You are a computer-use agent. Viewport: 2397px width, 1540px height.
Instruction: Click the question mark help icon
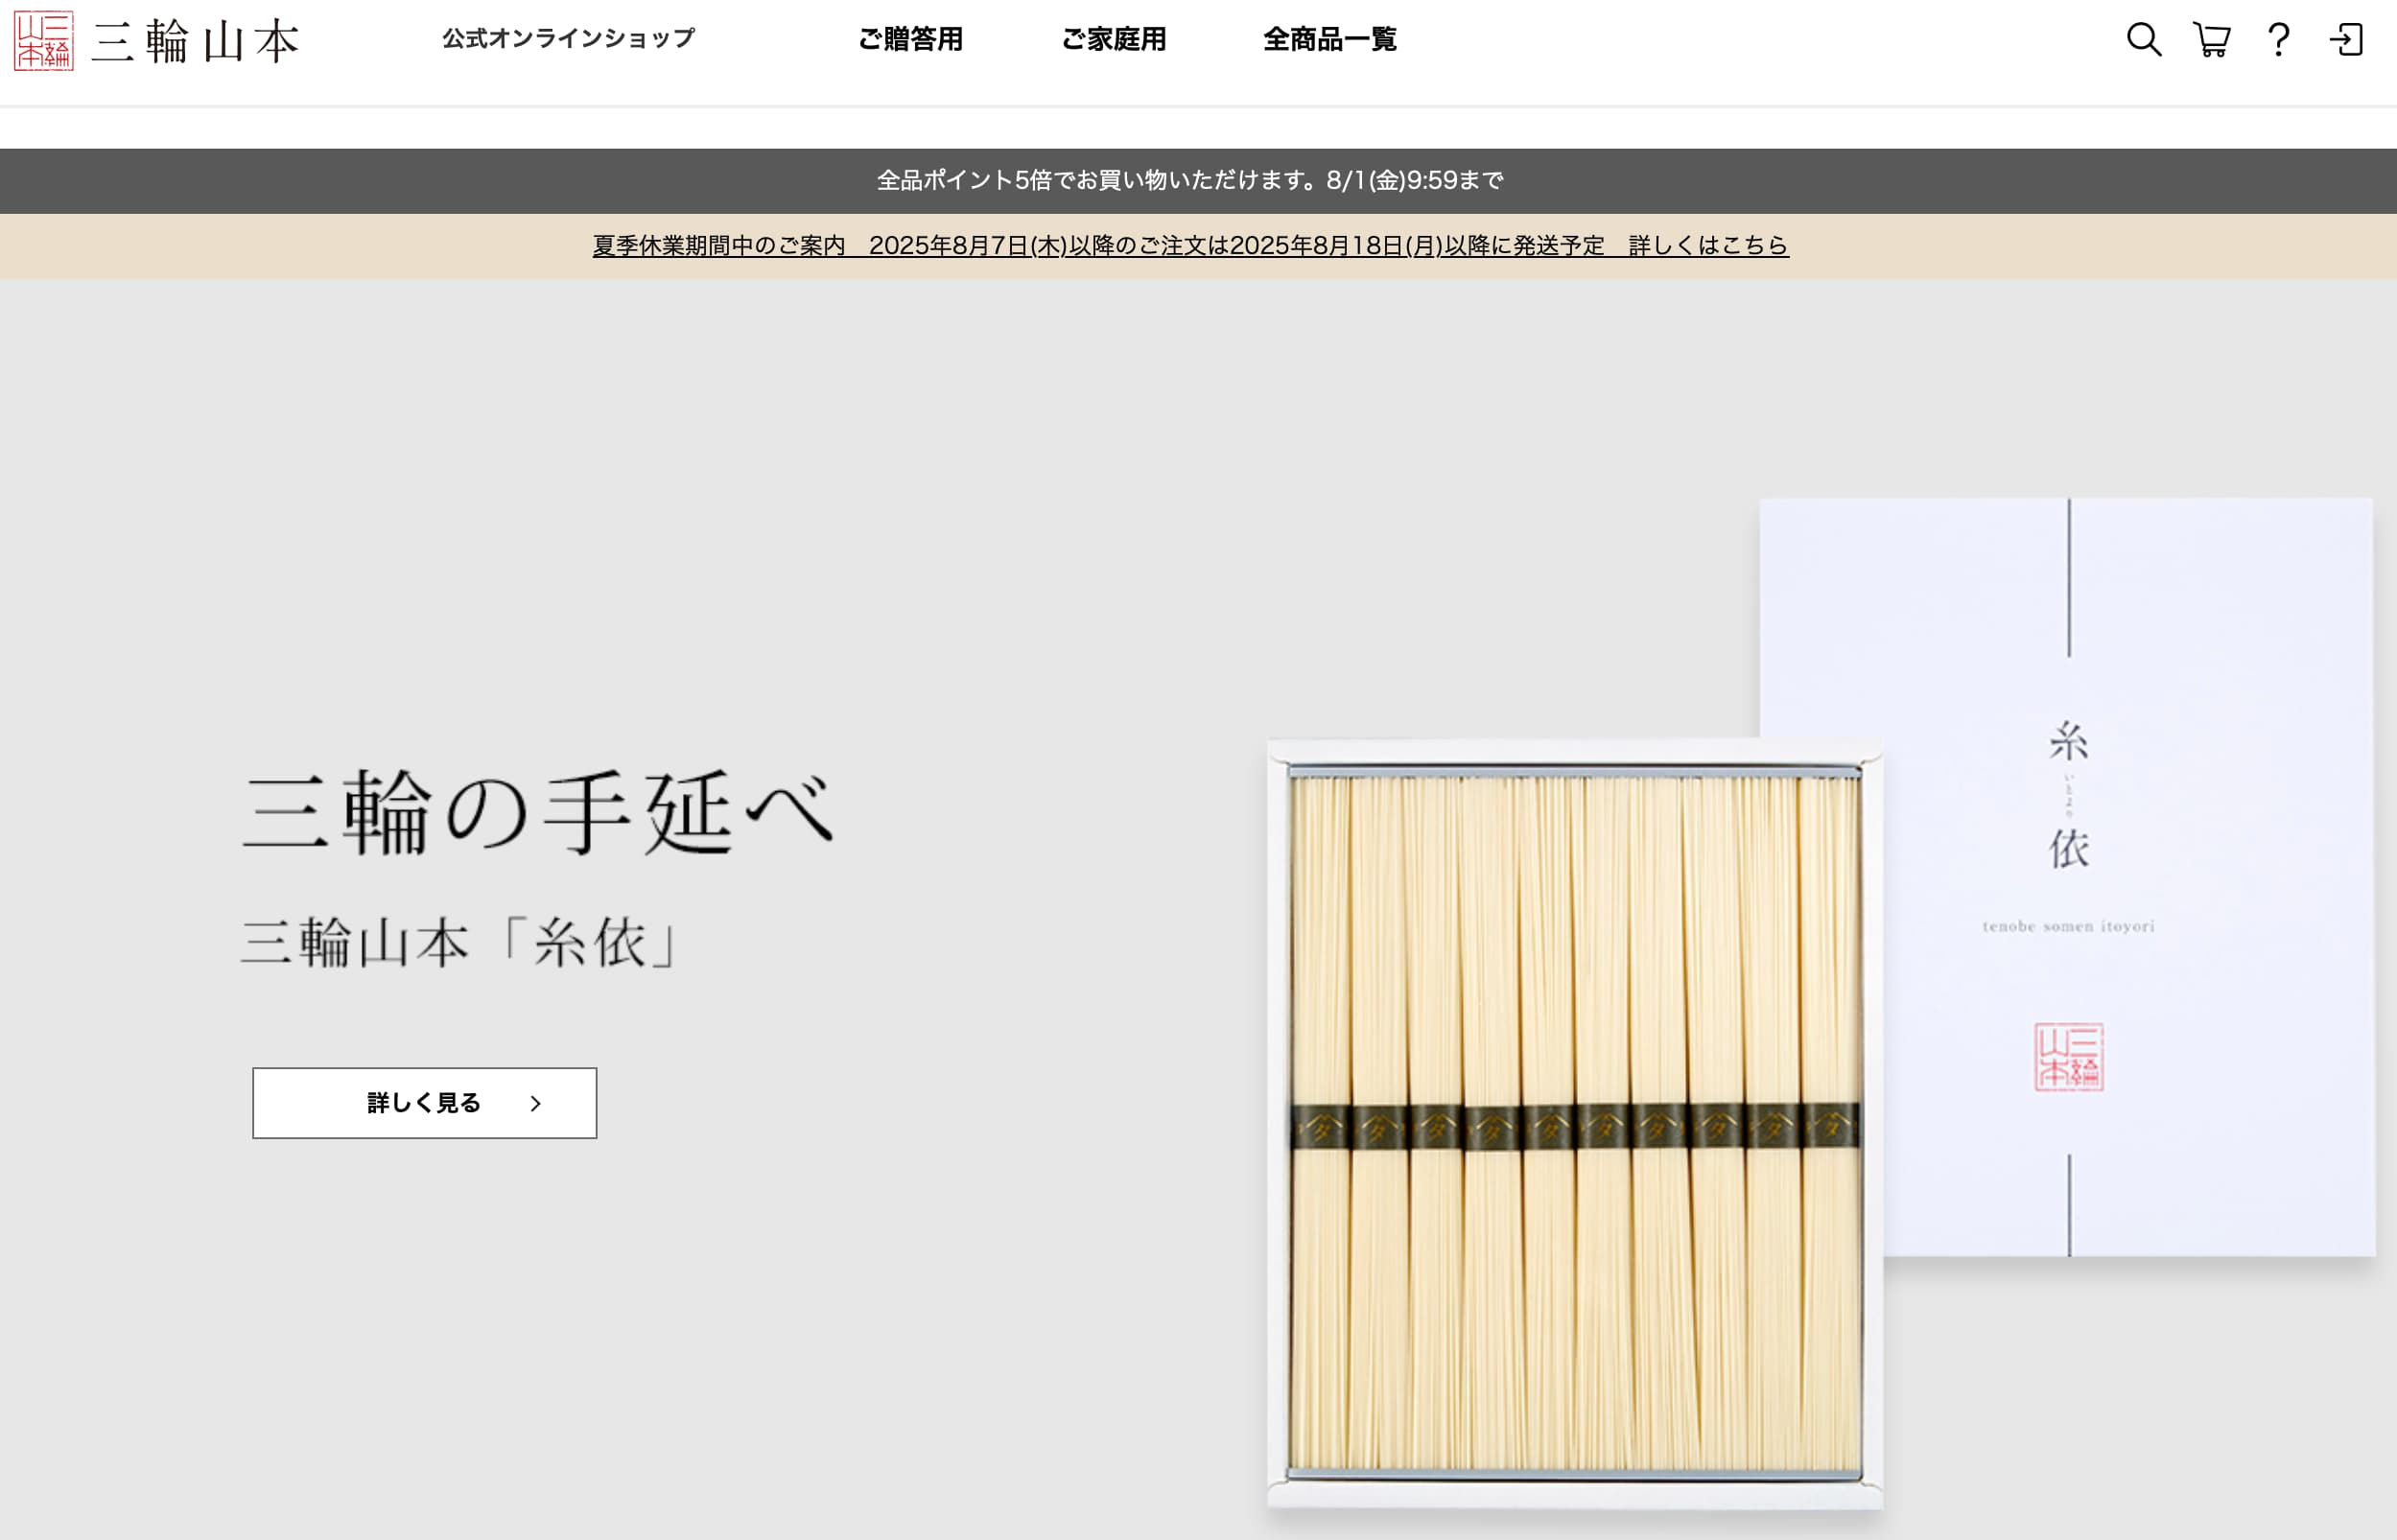[2278, 40]
